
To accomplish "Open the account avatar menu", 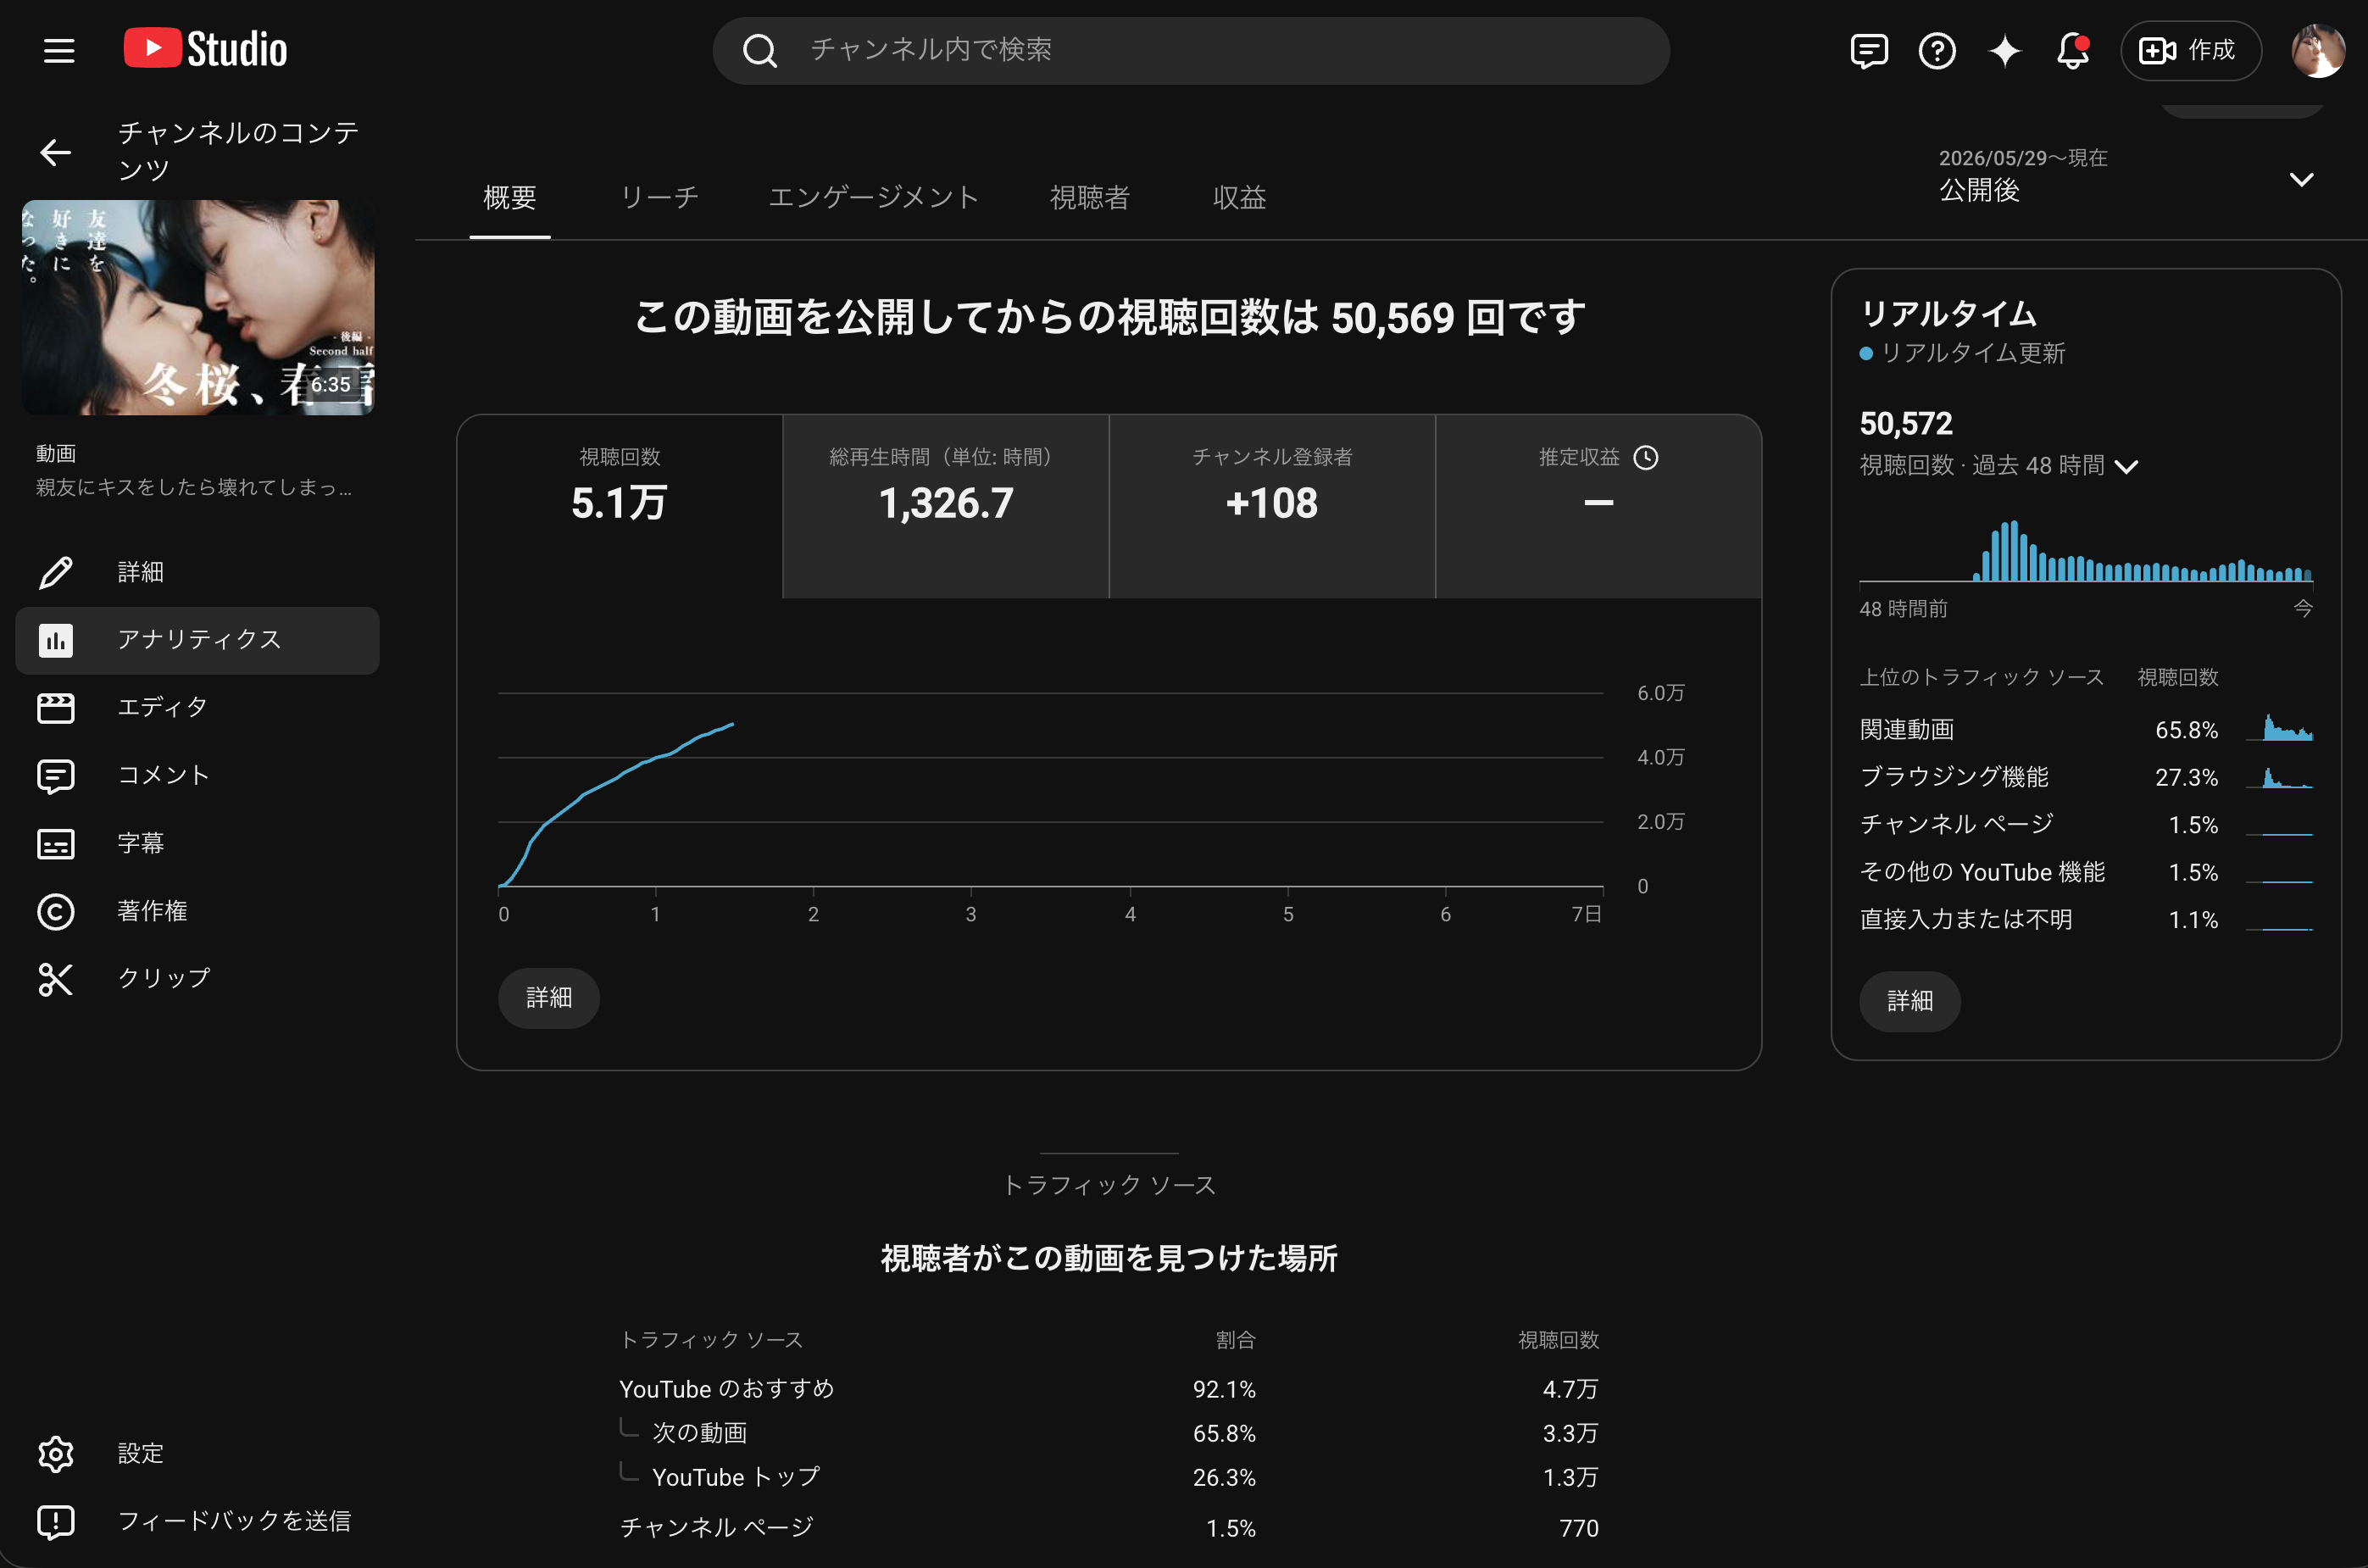I will pos(2318,50).
